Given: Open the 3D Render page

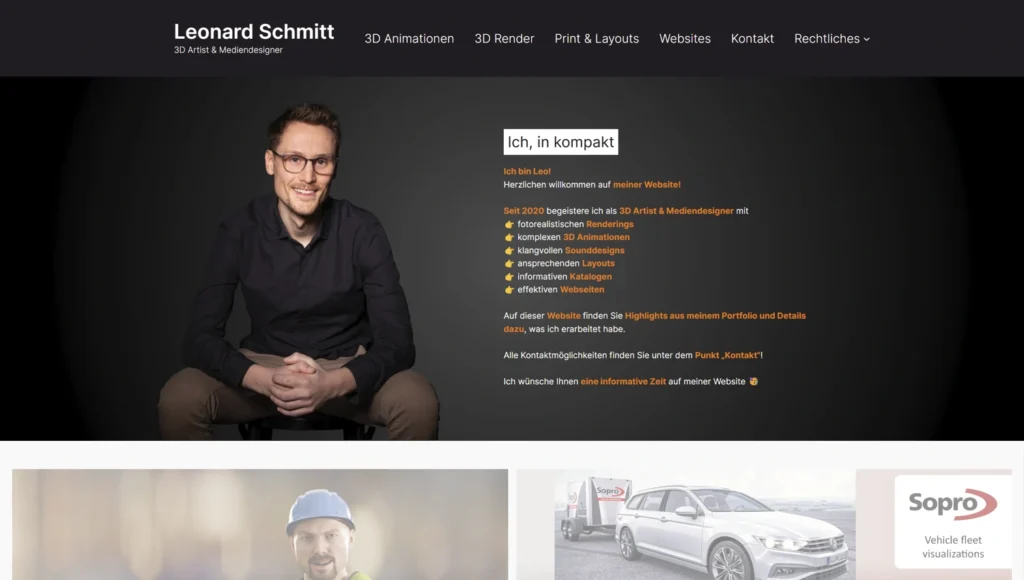Looking at the screenshot, I should pyautogui.click(x=504, y=39).
